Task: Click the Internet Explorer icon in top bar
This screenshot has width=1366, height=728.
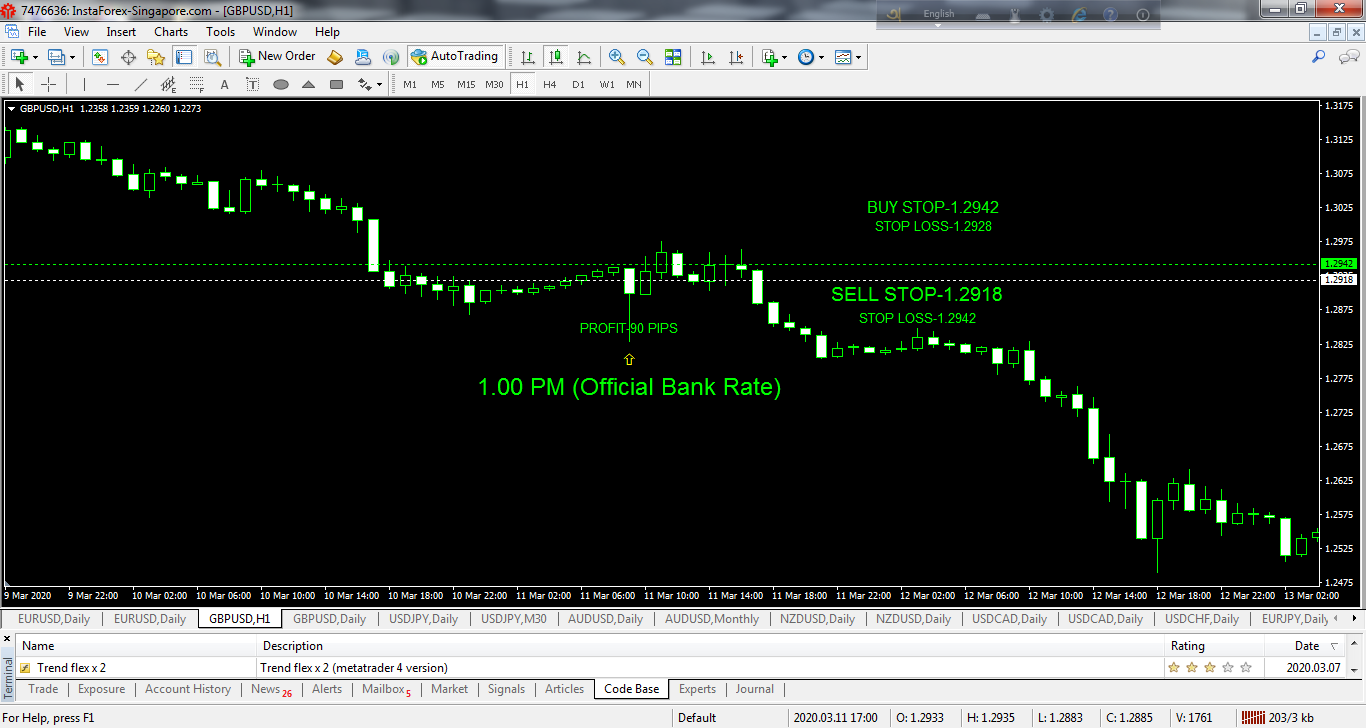Action: [1079, 15]
